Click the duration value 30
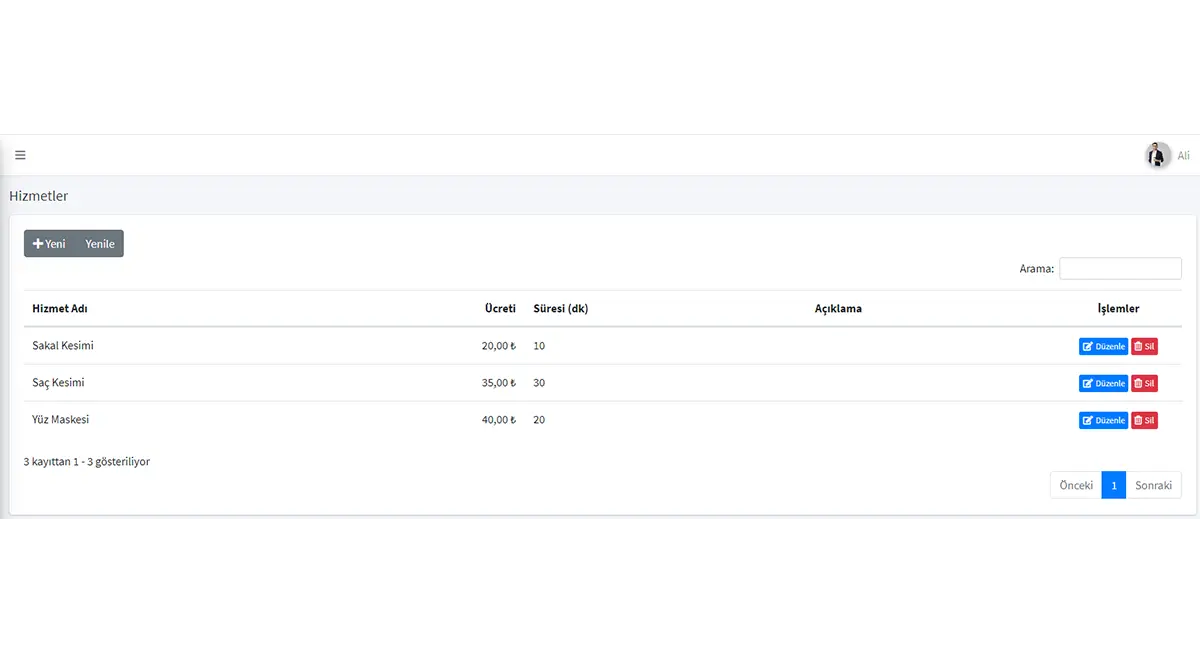 [x=539, y=383]
